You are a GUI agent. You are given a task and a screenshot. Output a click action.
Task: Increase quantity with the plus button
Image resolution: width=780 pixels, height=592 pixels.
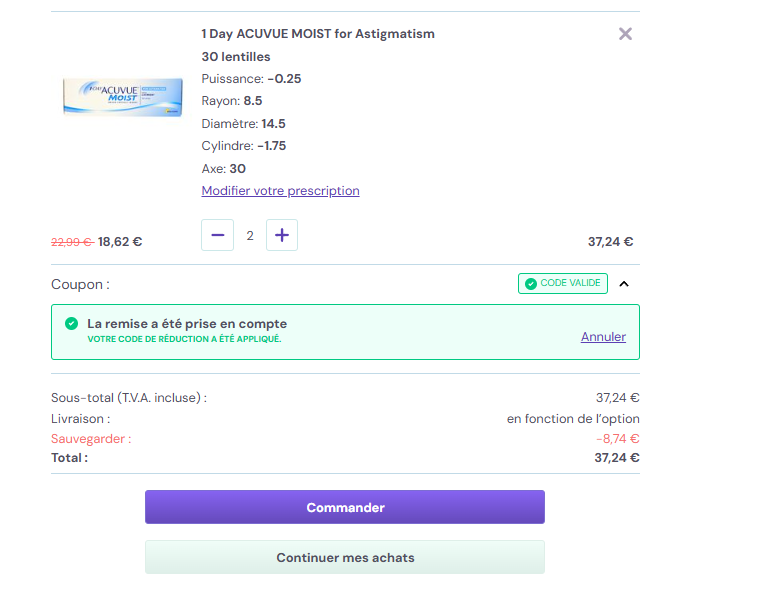282,235
